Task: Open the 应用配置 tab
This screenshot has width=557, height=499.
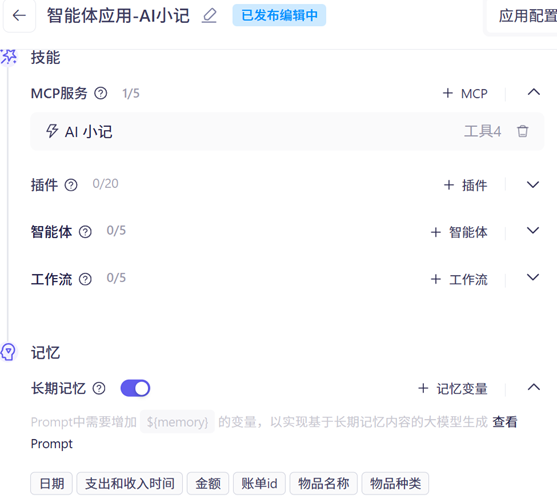Action: pyautogui.click(x=527, y=16)
